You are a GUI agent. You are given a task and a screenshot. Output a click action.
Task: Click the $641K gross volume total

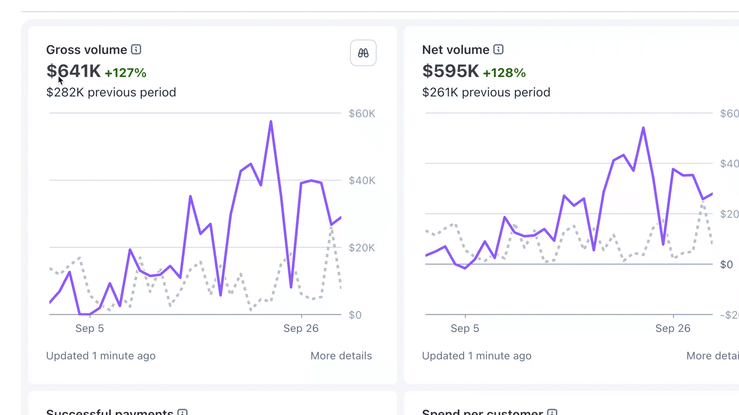tap(73, 71)
